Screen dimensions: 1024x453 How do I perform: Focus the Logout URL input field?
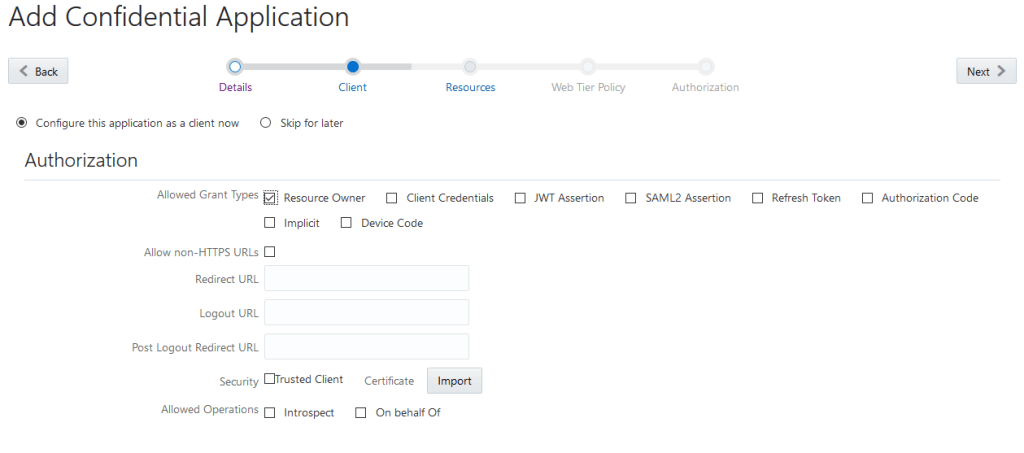(366, 312)
